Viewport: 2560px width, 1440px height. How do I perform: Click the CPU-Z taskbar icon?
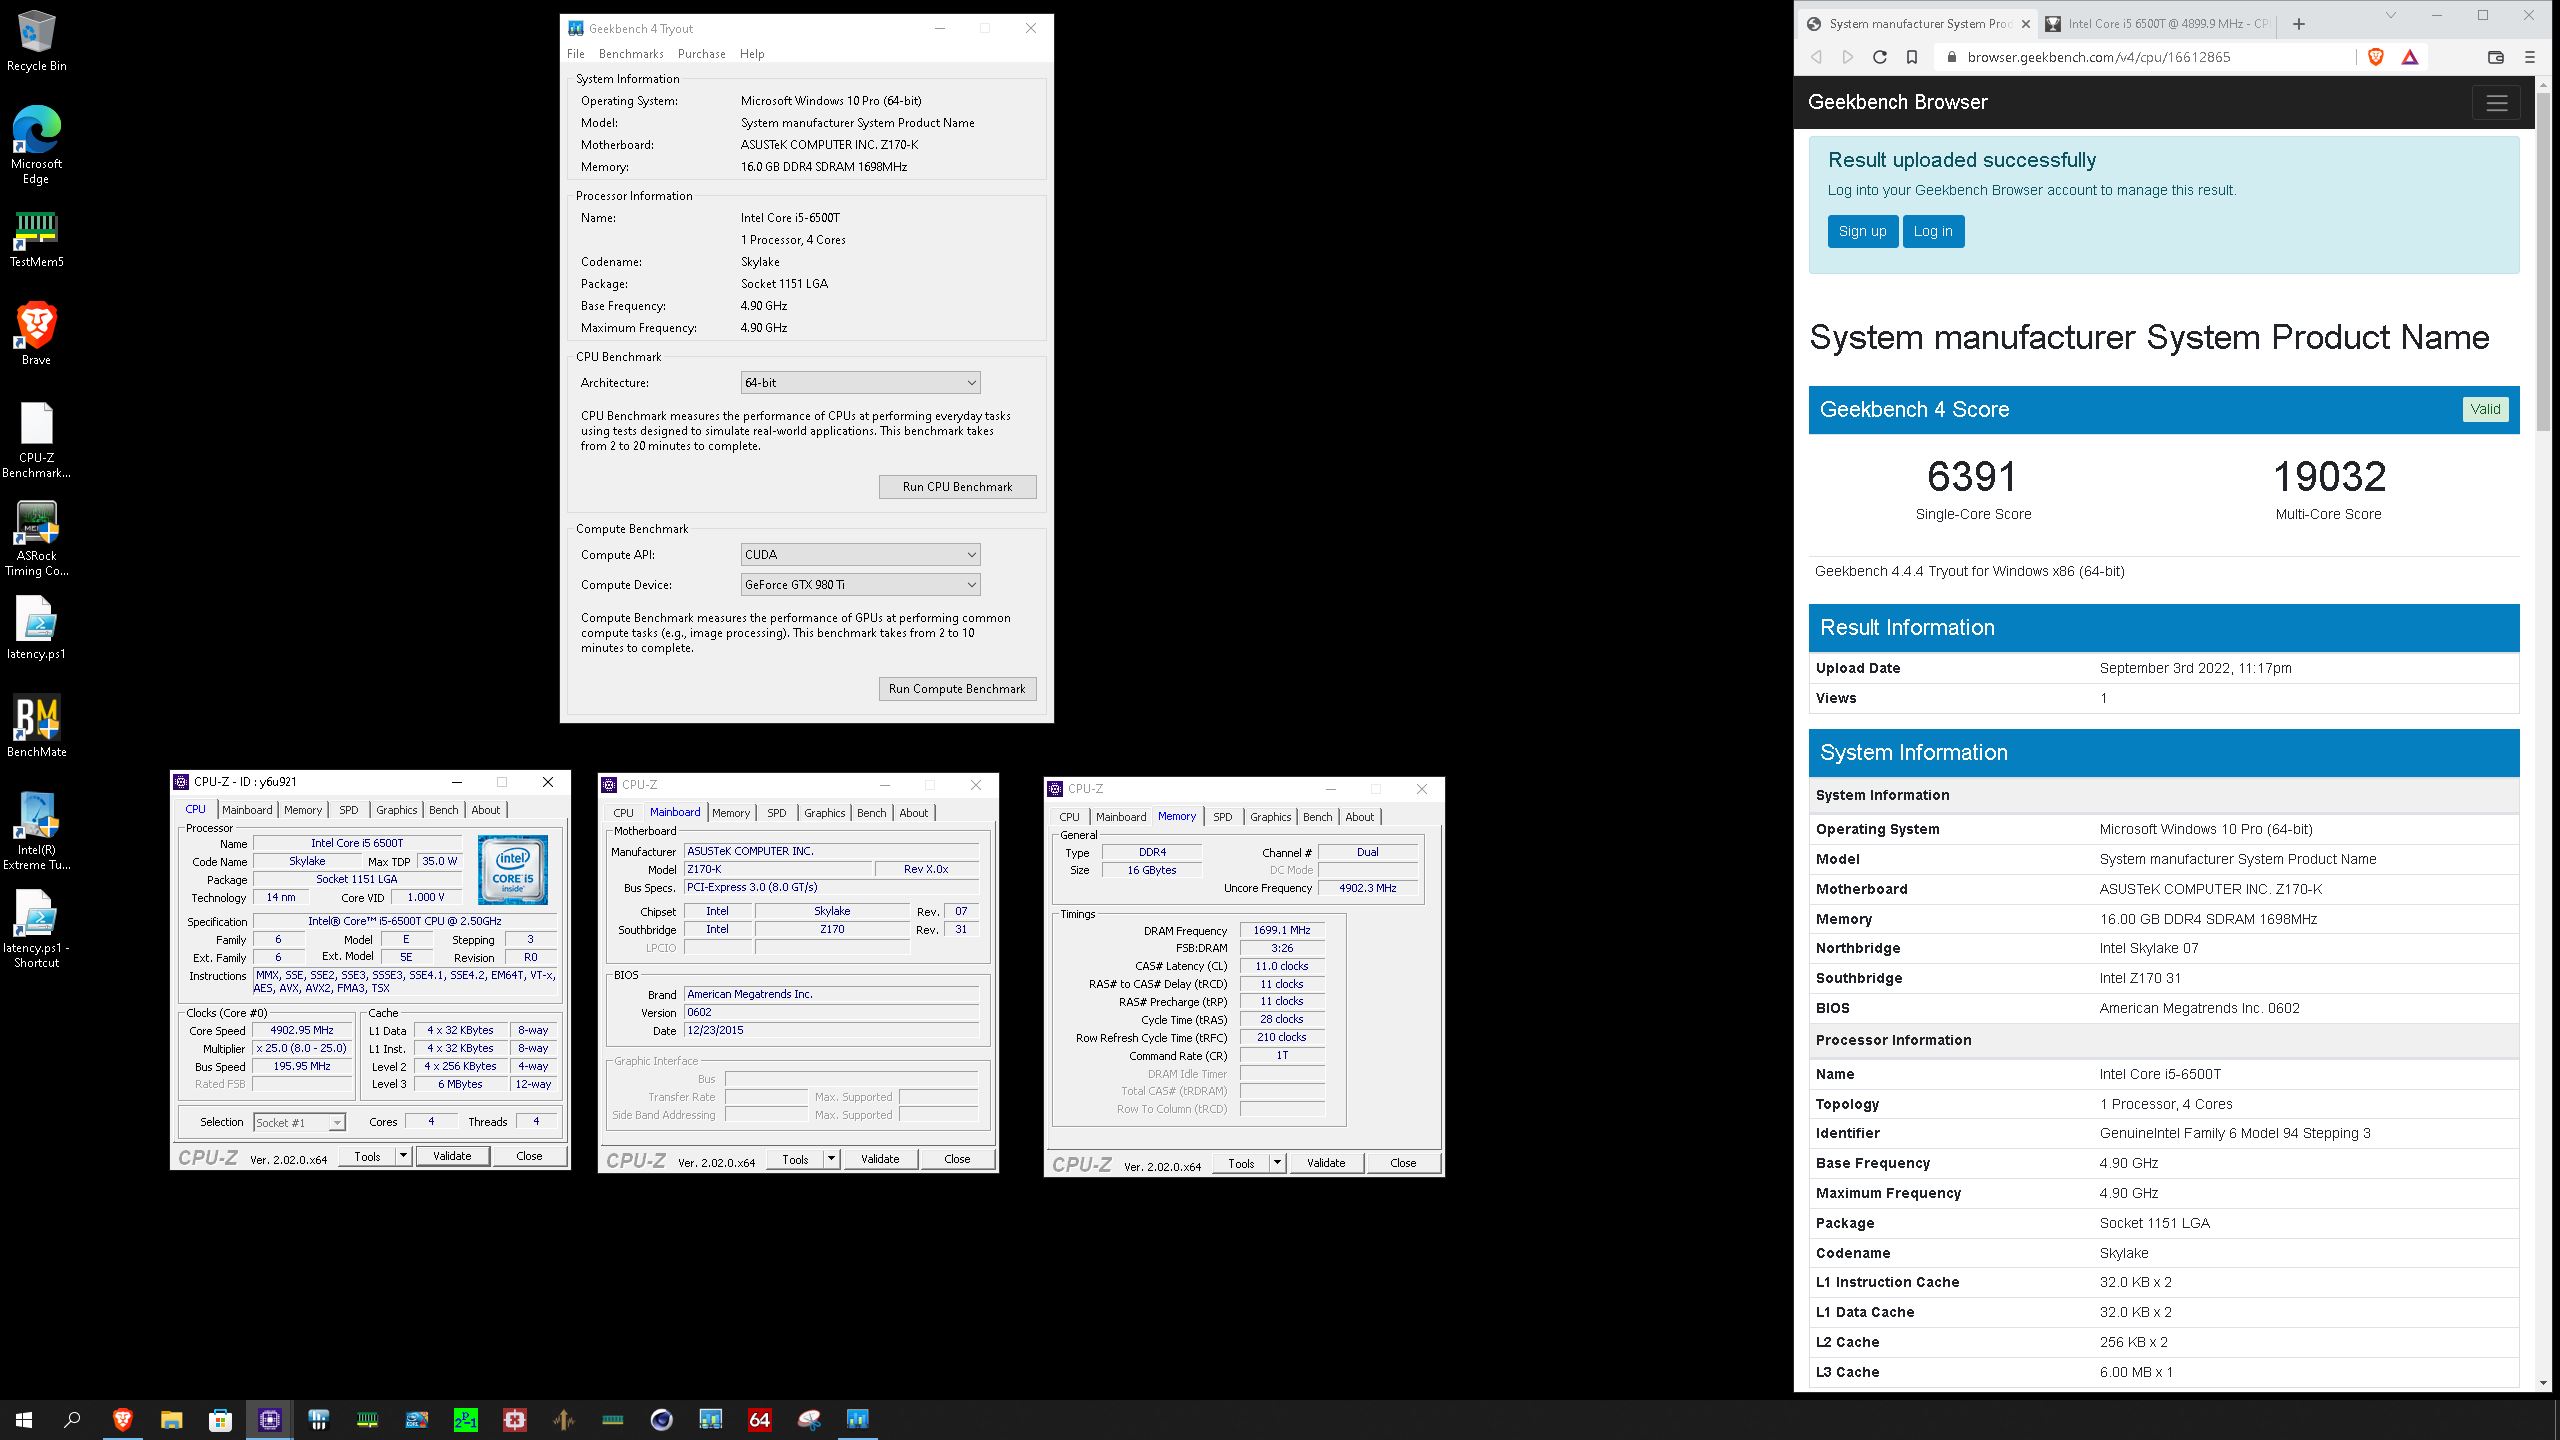269,1419
